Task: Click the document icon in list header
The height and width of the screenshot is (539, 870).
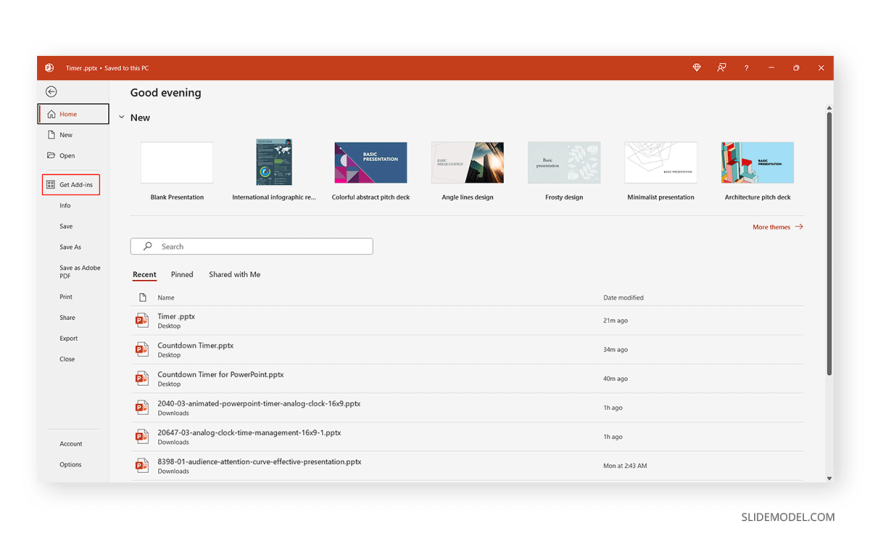Action: click(143, 298)
